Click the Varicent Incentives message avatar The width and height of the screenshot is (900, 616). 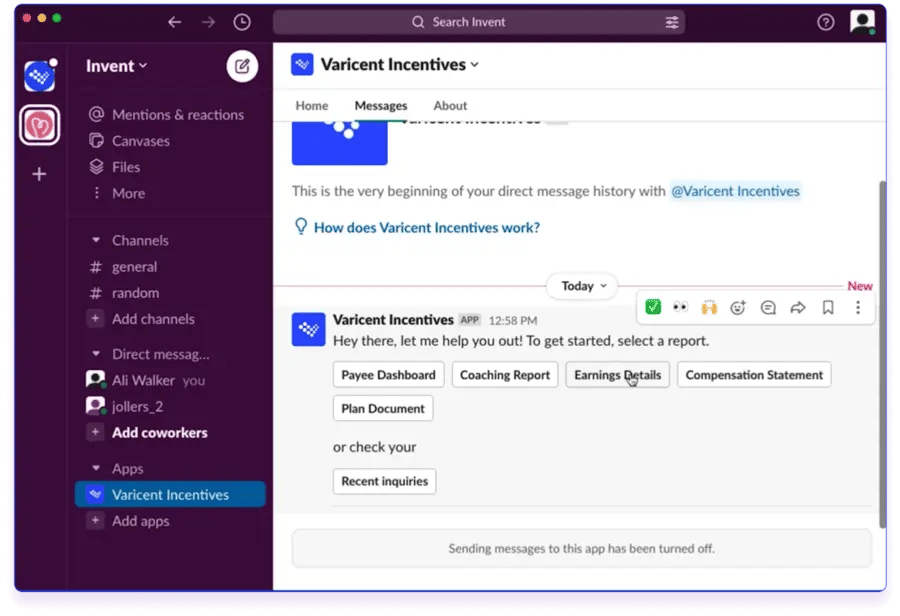tap(308, 329)
